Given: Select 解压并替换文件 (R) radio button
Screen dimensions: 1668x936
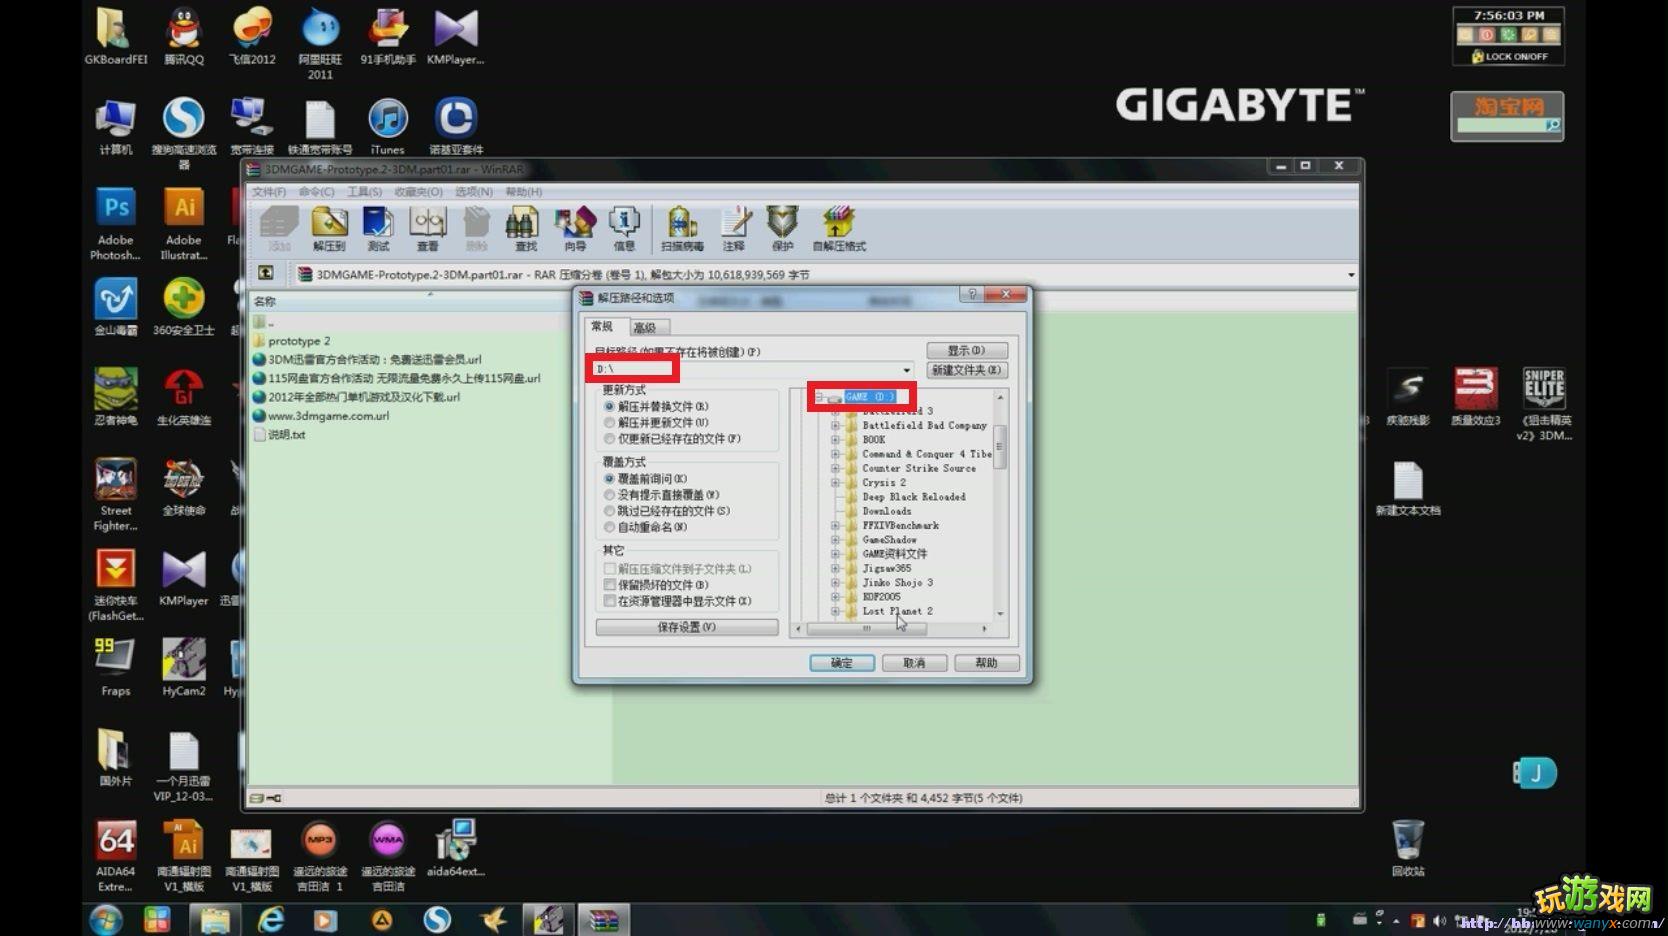Looking at the screenshot, I should pos(609,406).
